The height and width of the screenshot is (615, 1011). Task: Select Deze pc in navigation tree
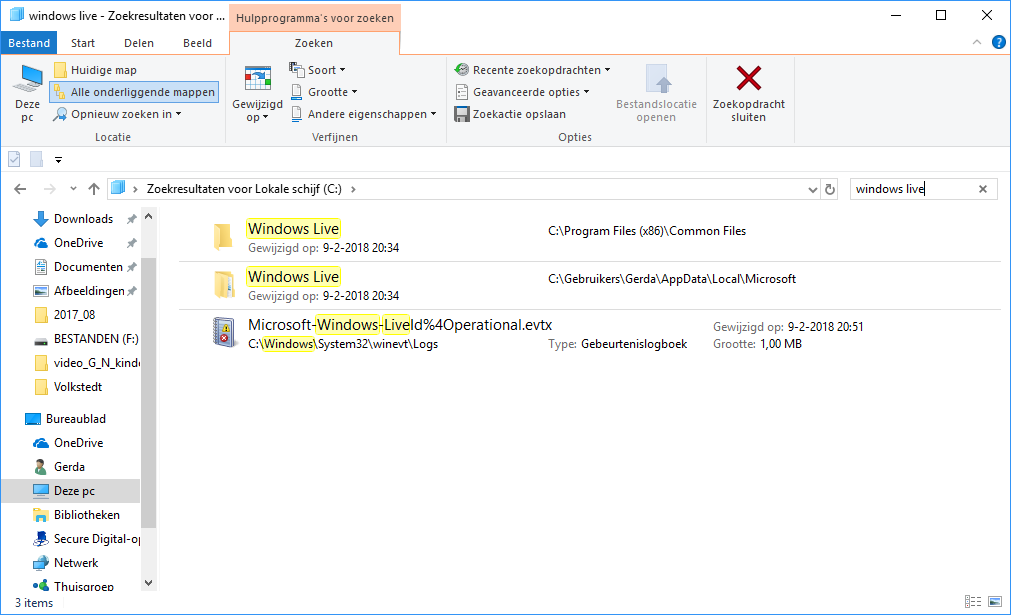(74, 491)
